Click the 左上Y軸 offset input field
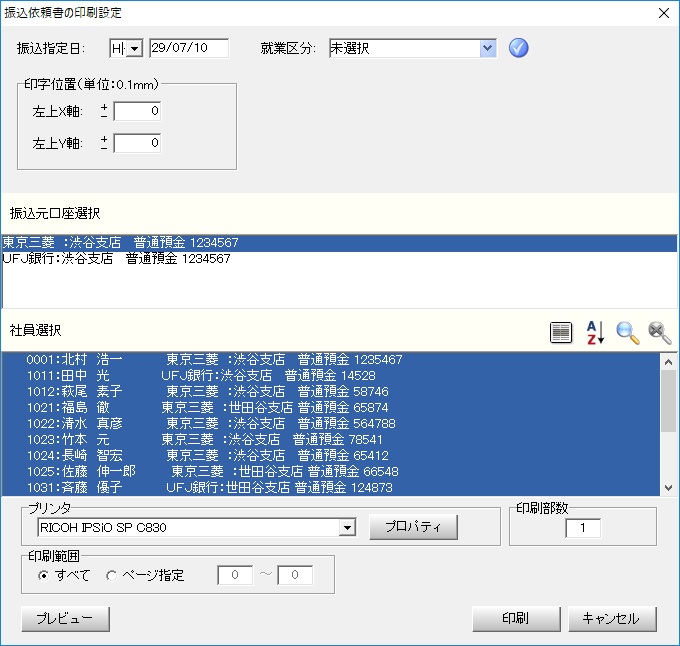Viewport: 680px width, 646px height. 137,143
